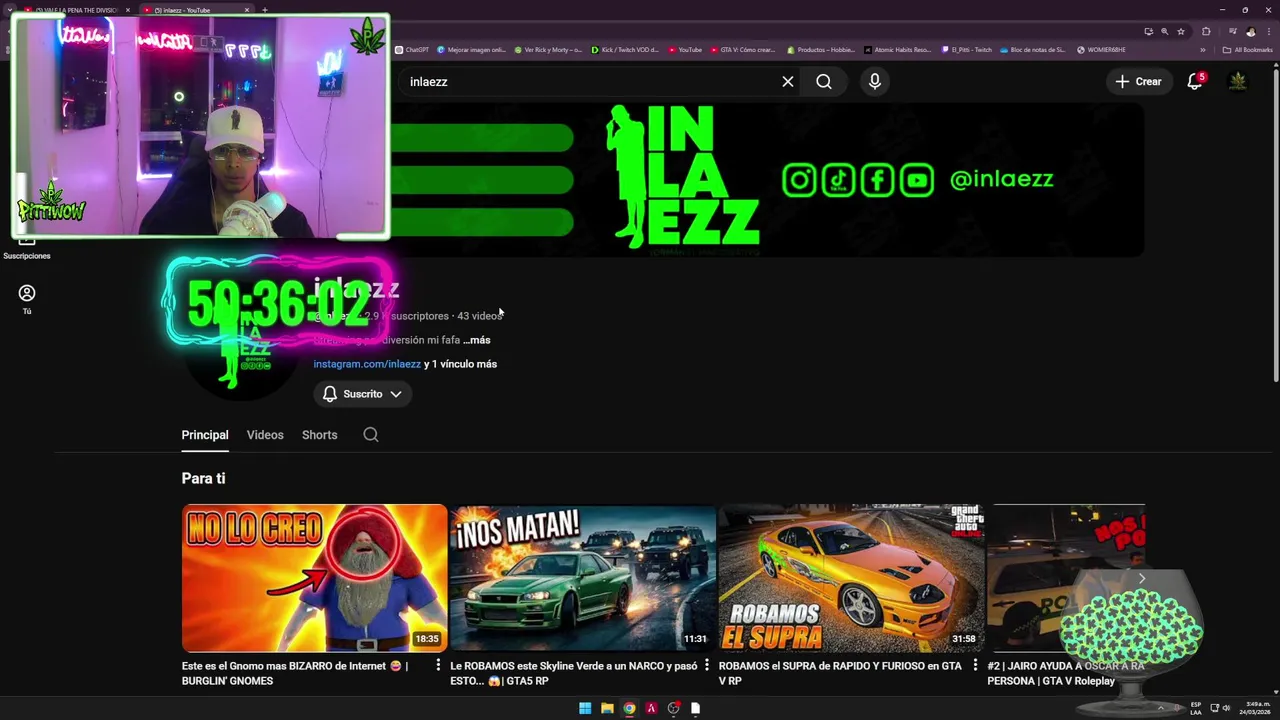The image size is (1280, 720).
Task: Expand hidden bookmarks chevron
Action: click(1203, 50)
